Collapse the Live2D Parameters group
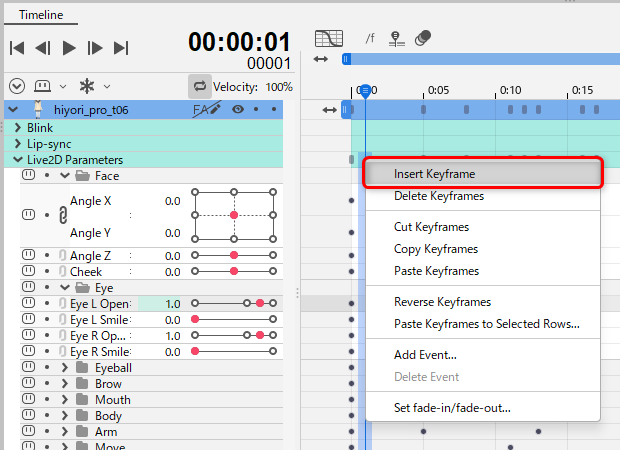 point(17,160)
